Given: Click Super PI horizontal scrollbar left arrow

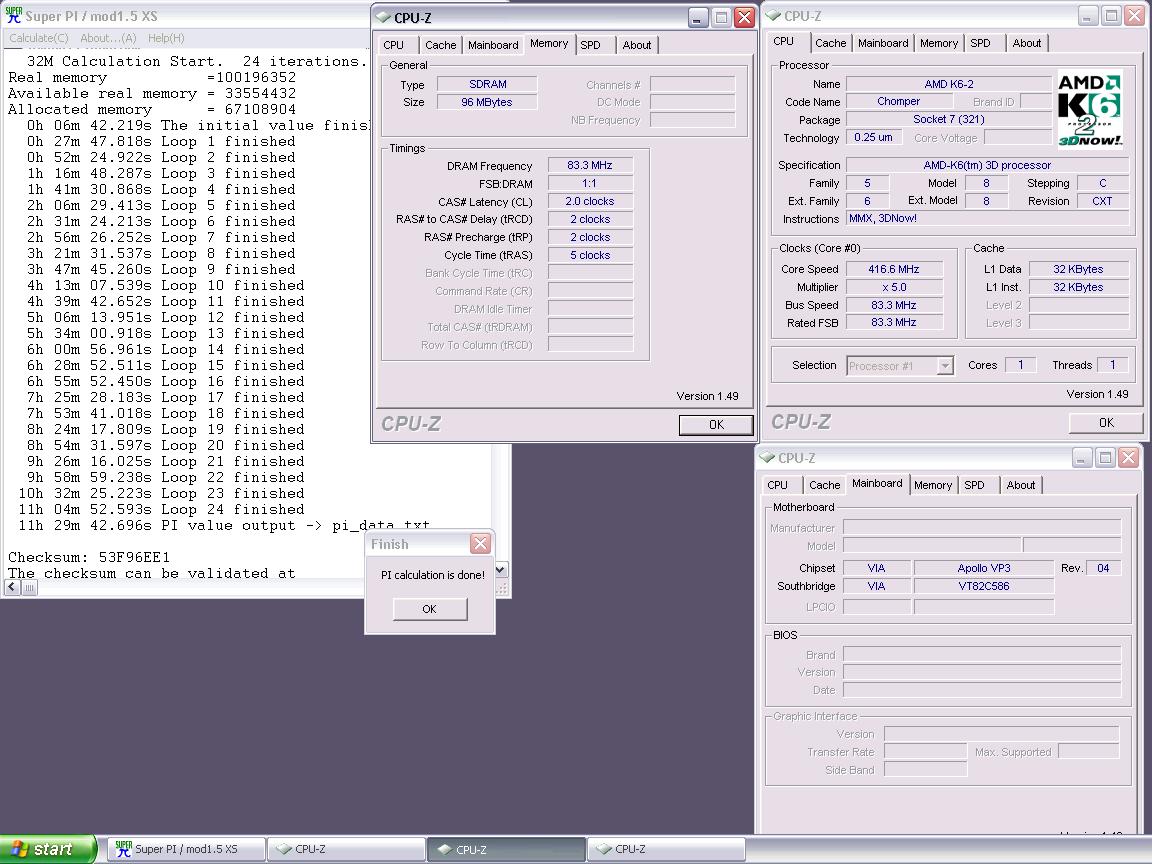Looking at the screenshot, I should 12,588.
